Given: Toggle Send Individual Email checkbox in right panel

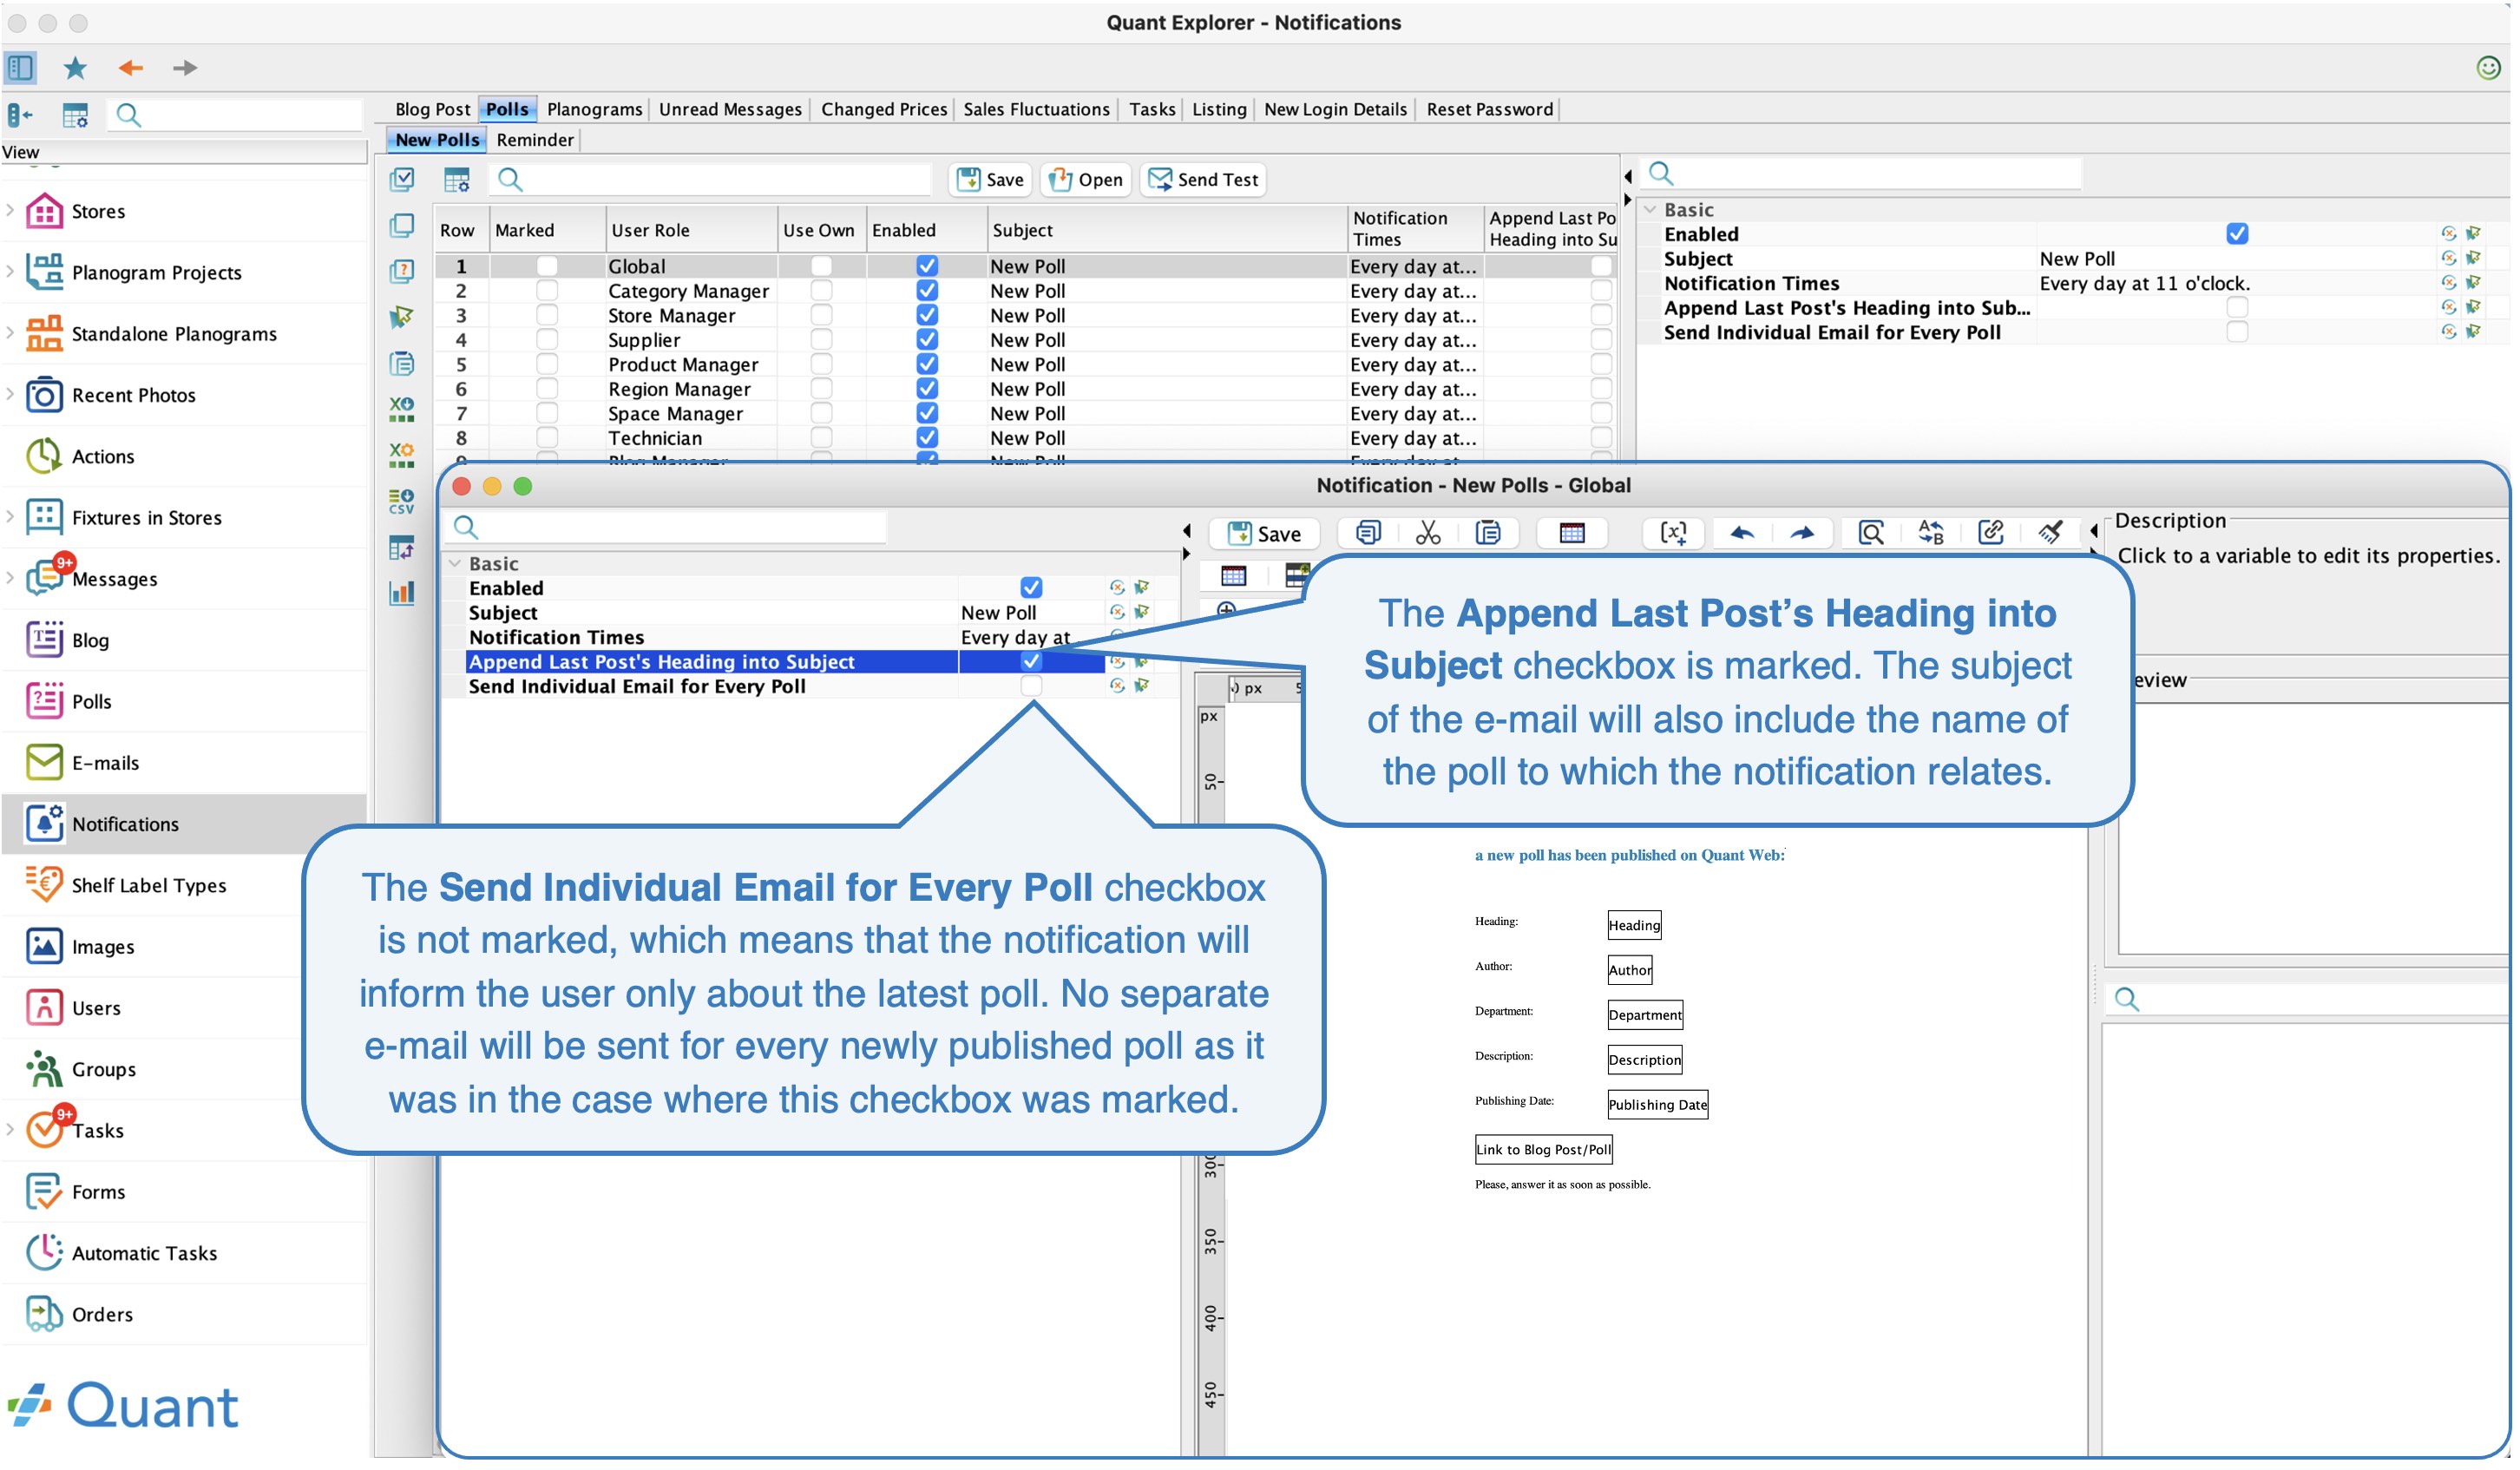Looking at the screenshot, I should pos(2237,332).
